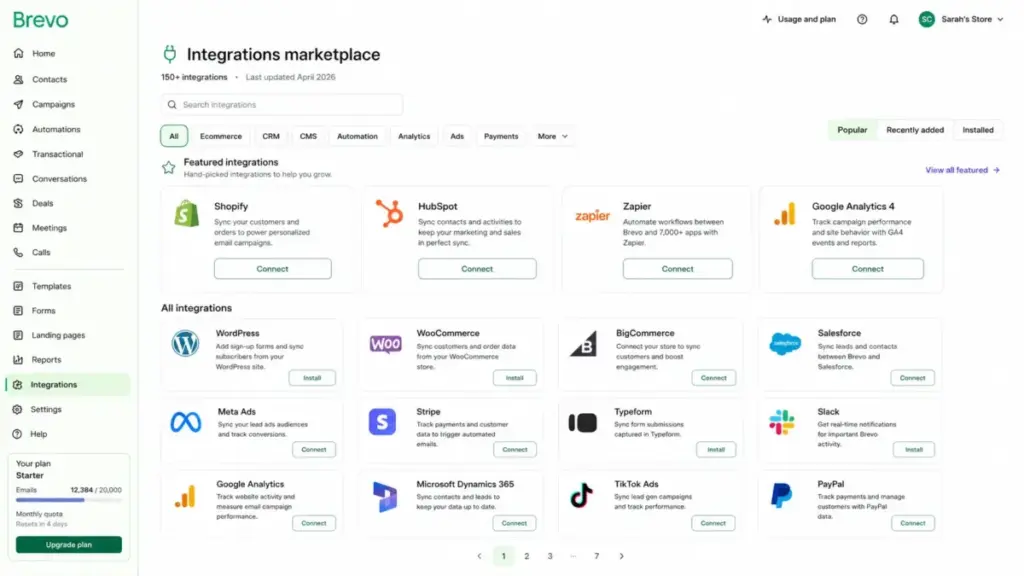Connect Google Analytics 4
This screenshot has height=576, width=1024.
[867, 269]
